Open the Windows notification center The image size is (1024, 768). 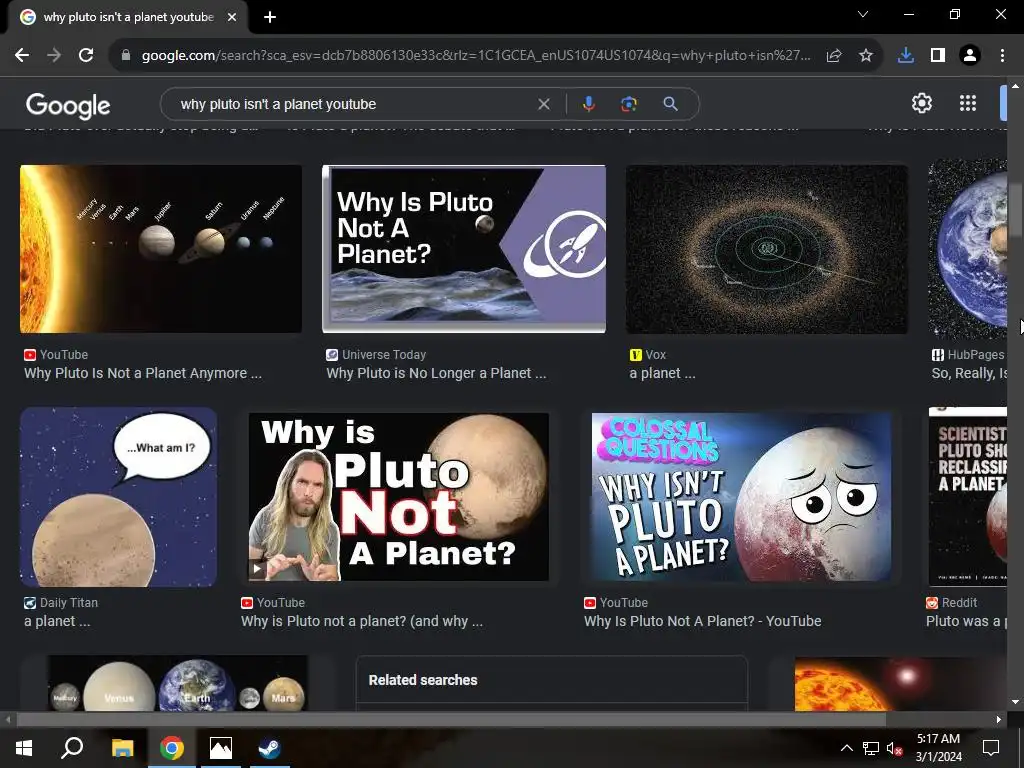point(991,748)
